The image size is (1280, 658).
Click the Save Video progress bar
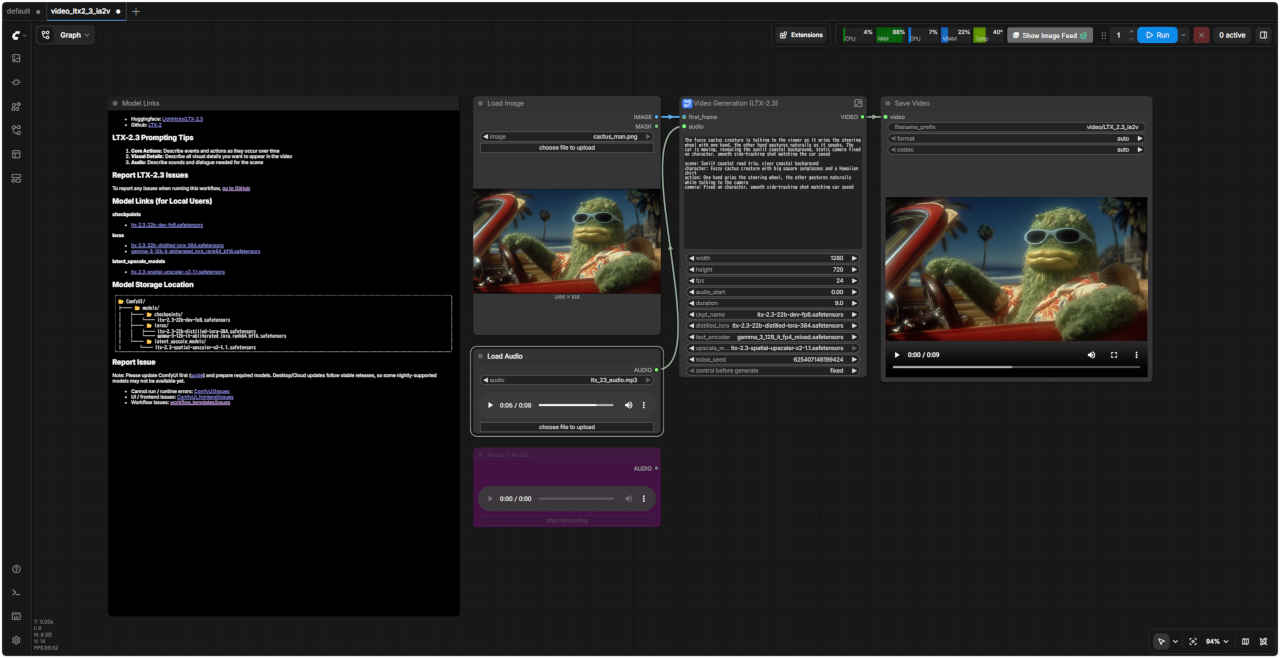tap(1015, 367)
